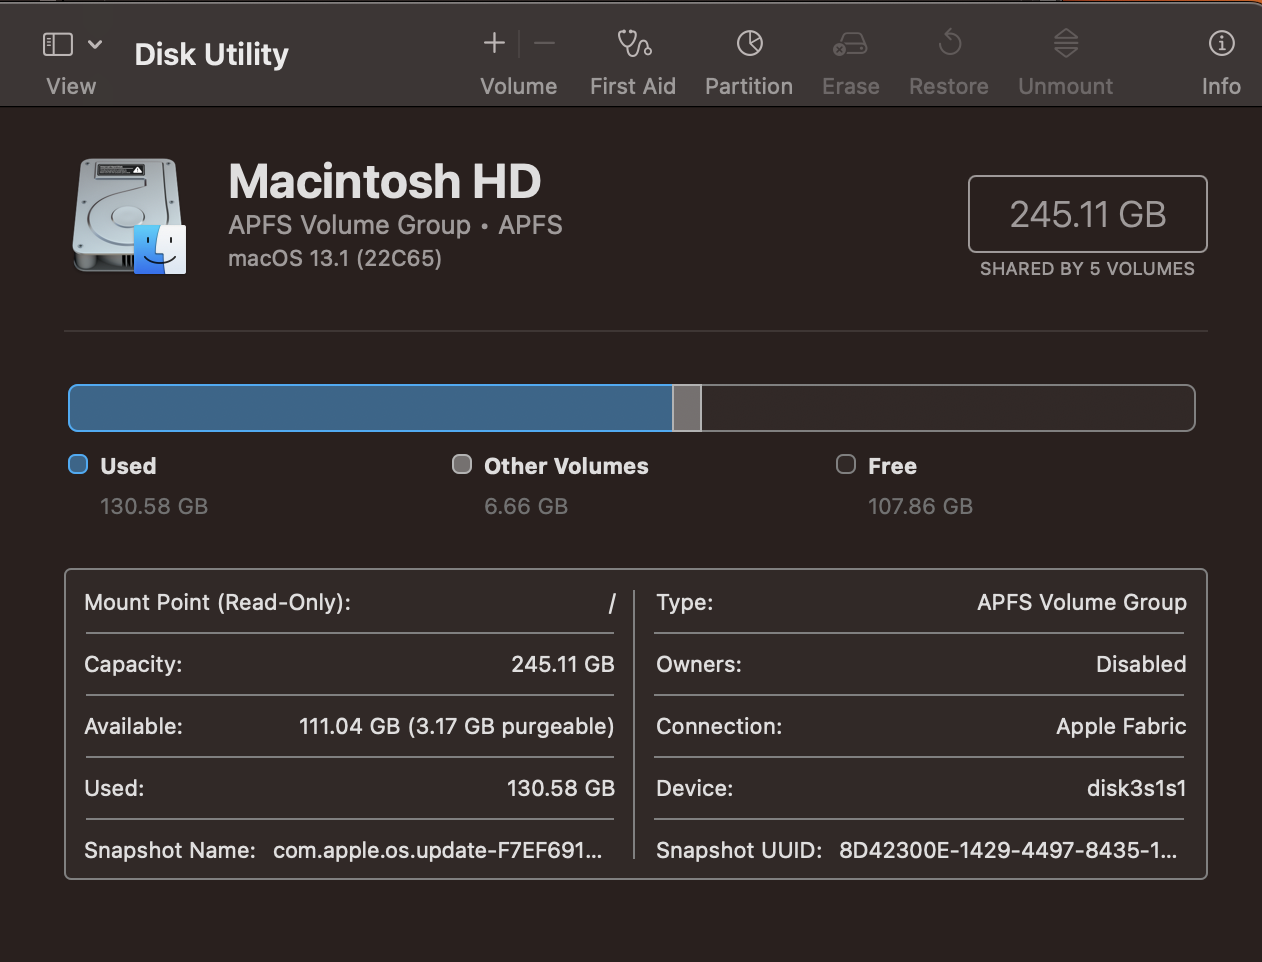Click the 'Connection:' row label
Screen dimensions: 1262x962
[719, 726]
